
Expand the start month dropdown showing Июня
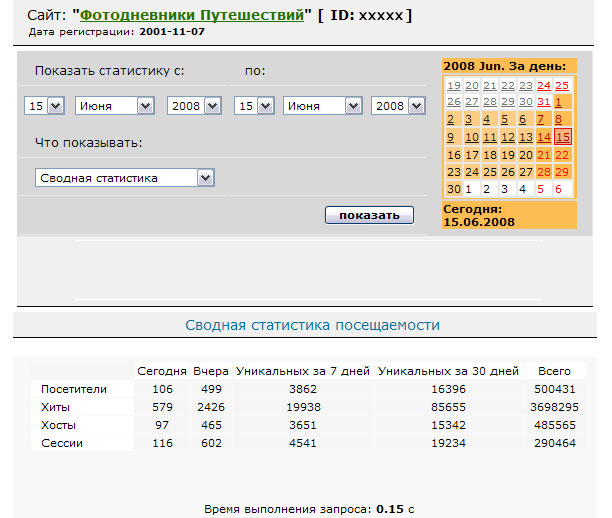coord(115,106)
